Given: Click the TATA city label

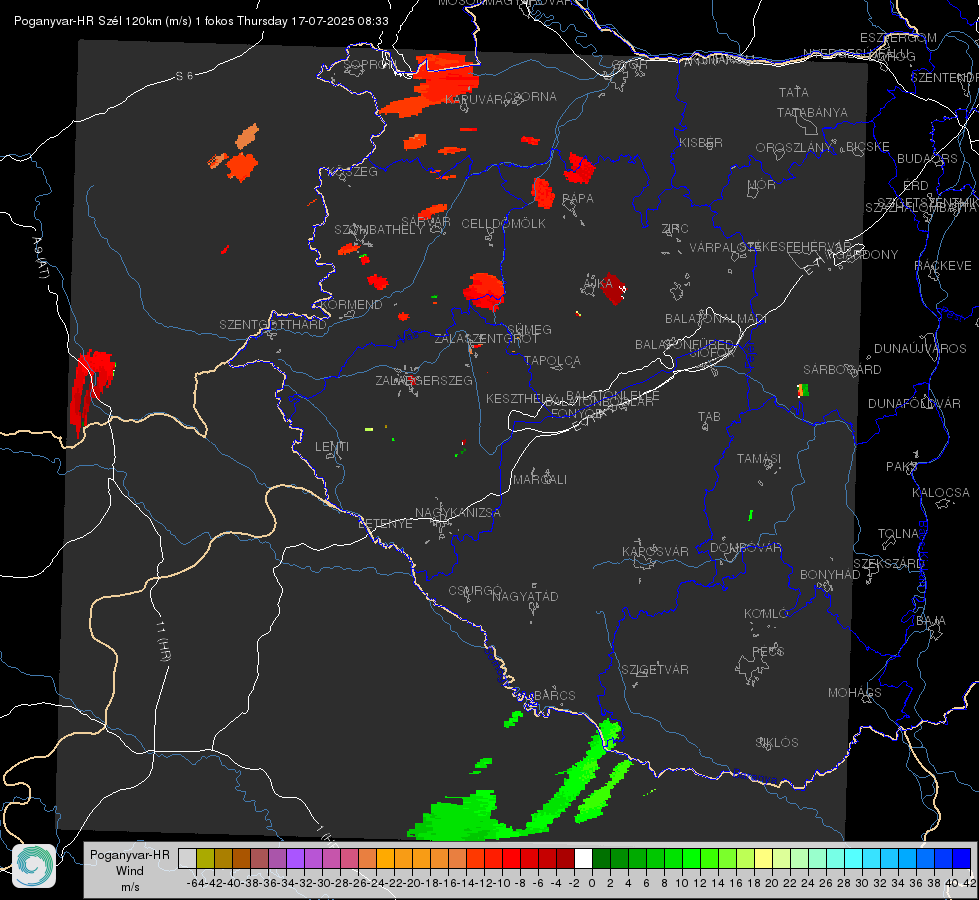Looking at the screenshot, I should point(794,92).
